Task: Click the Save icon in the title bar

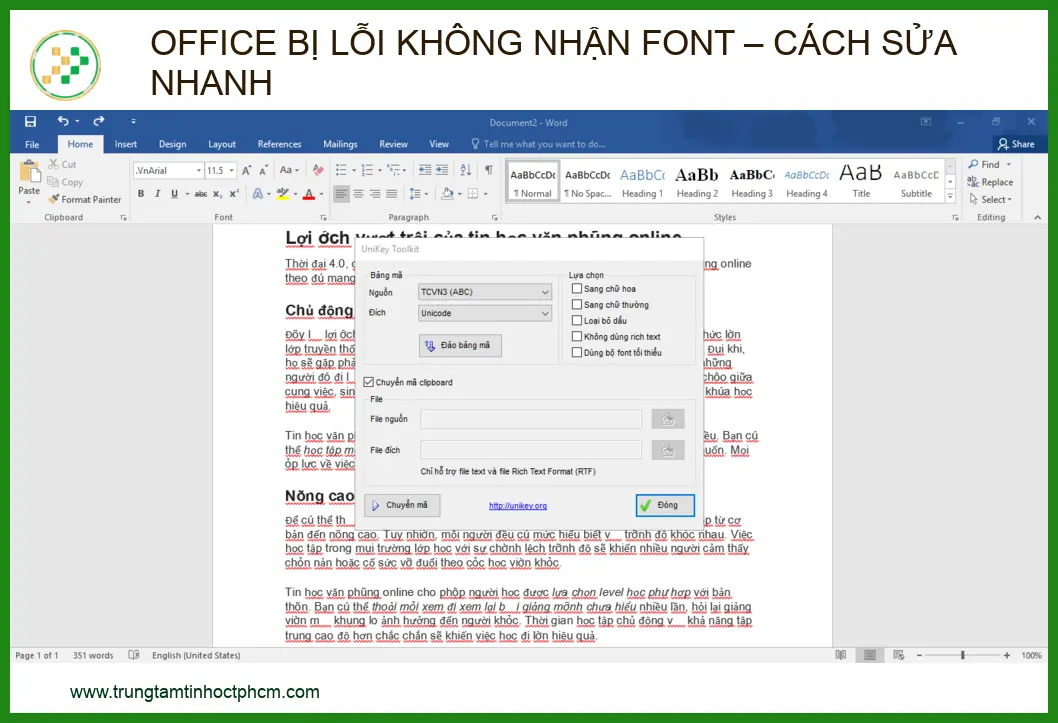Action: click(30, 122)
